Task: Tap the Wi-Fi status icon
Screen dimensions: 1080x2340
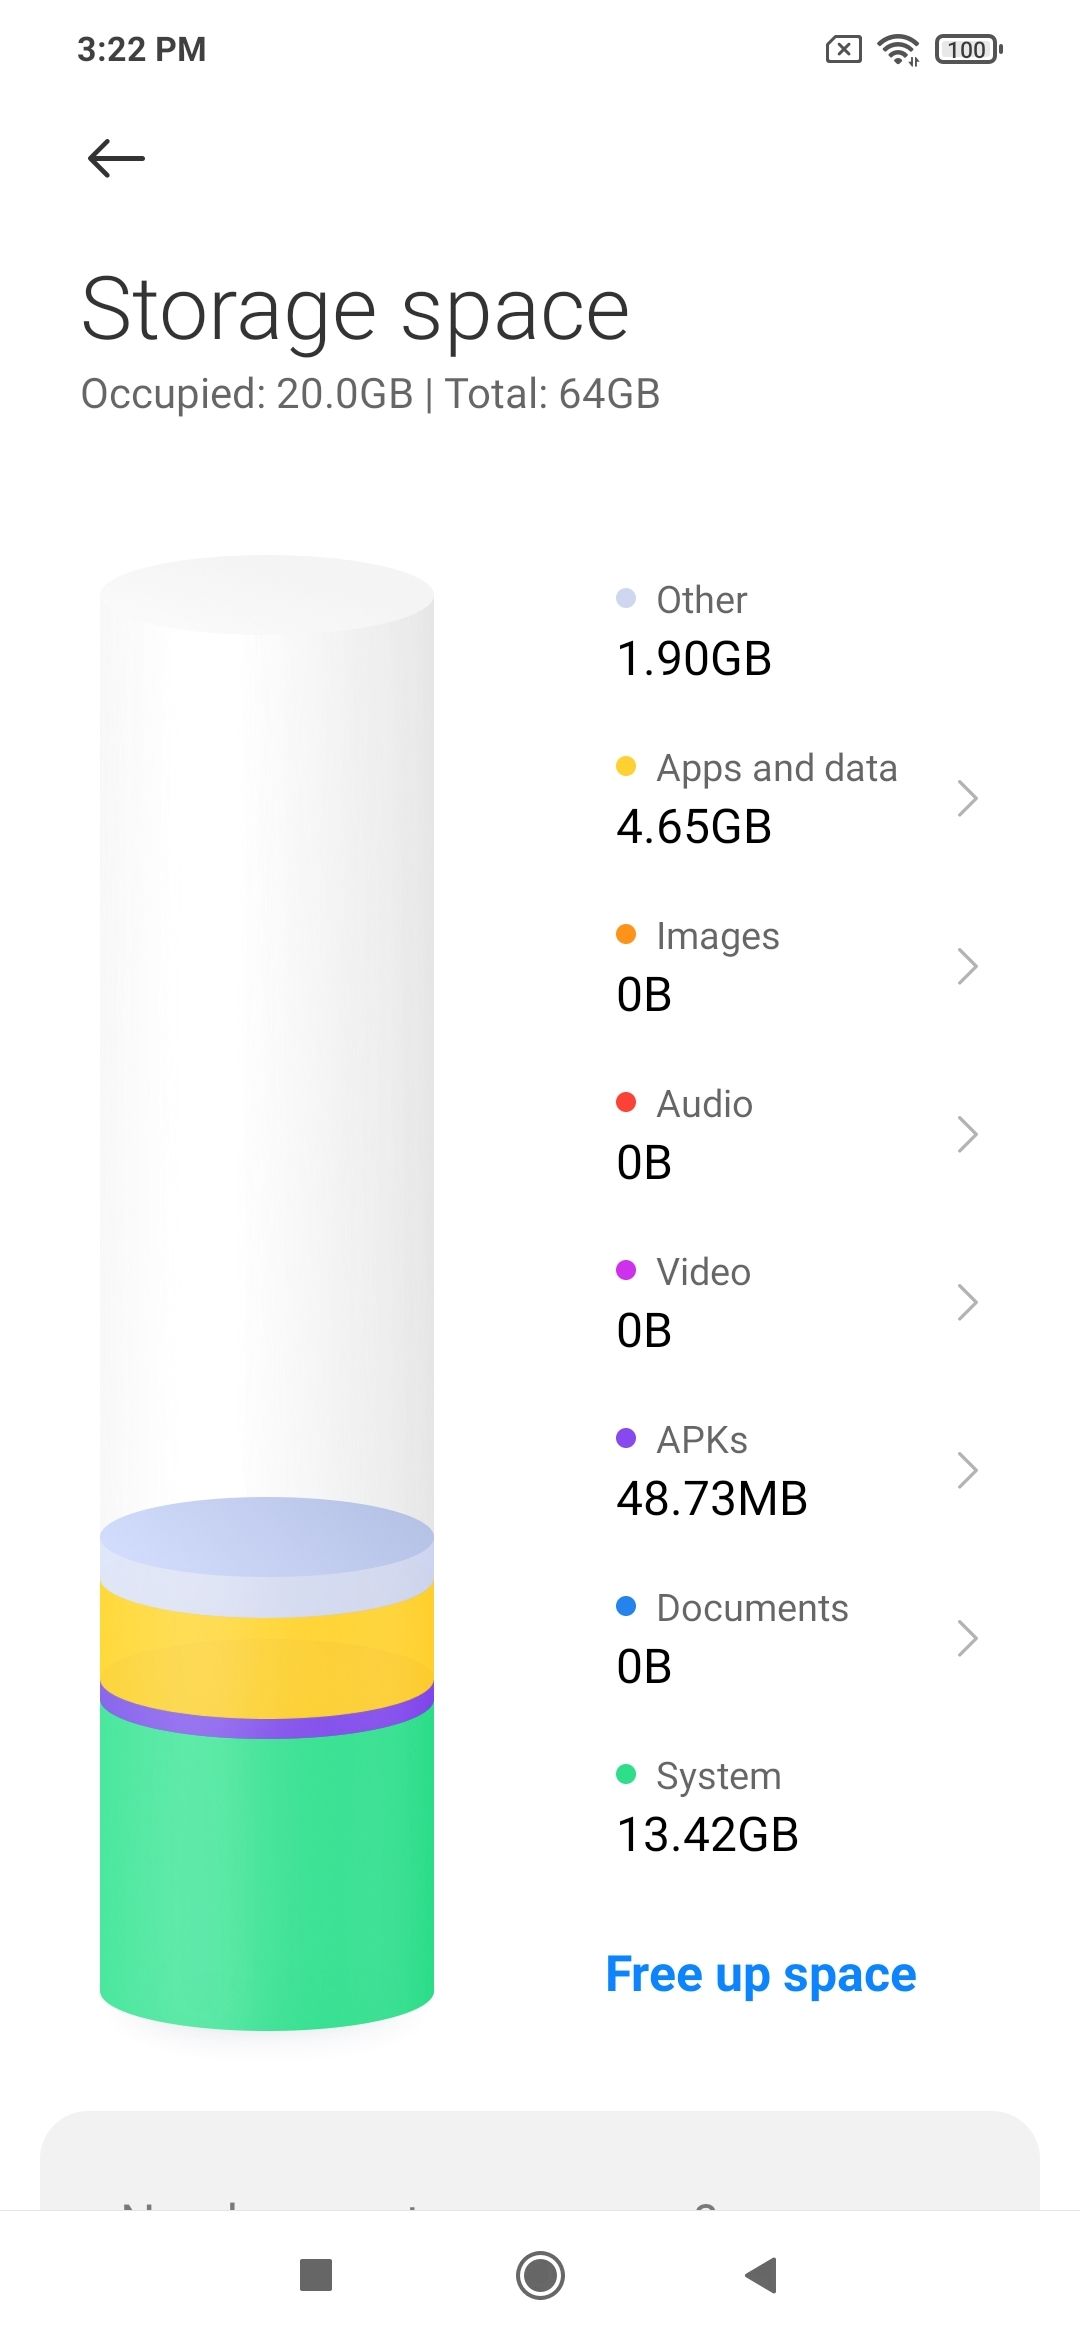Action: pyautogui.click(x=898, y=49)
